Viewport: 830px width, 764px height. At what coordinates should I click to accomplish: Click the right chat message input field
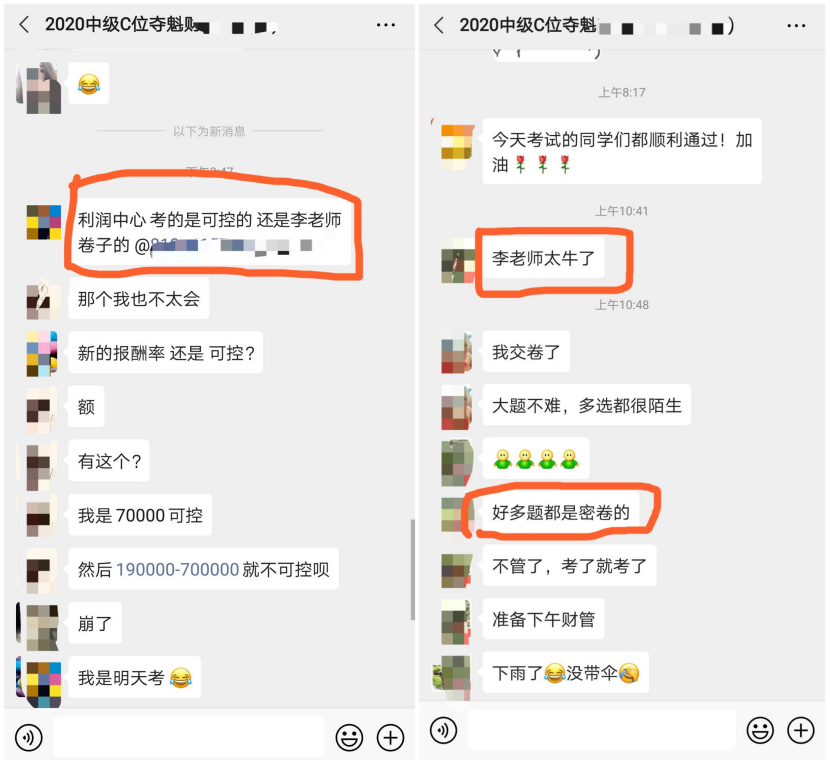pyautogui.click(x=602, y=731)
